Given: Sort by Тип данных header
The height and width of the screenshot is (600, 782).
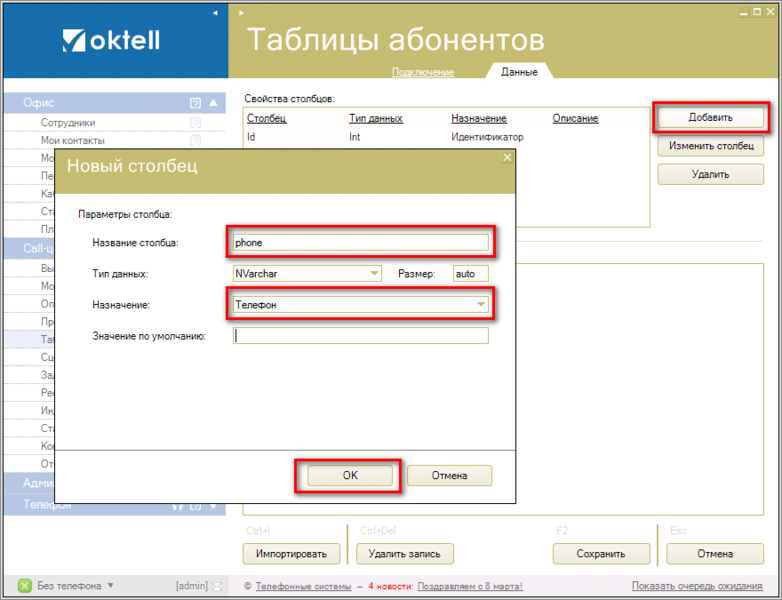Looking at the screenshot, I should 376,118.
